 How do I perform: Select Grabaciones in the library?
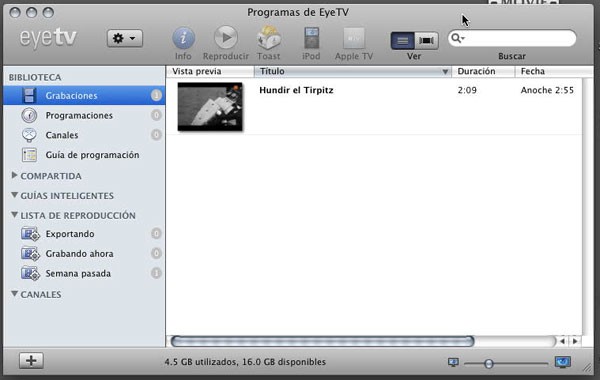[84, 95]
